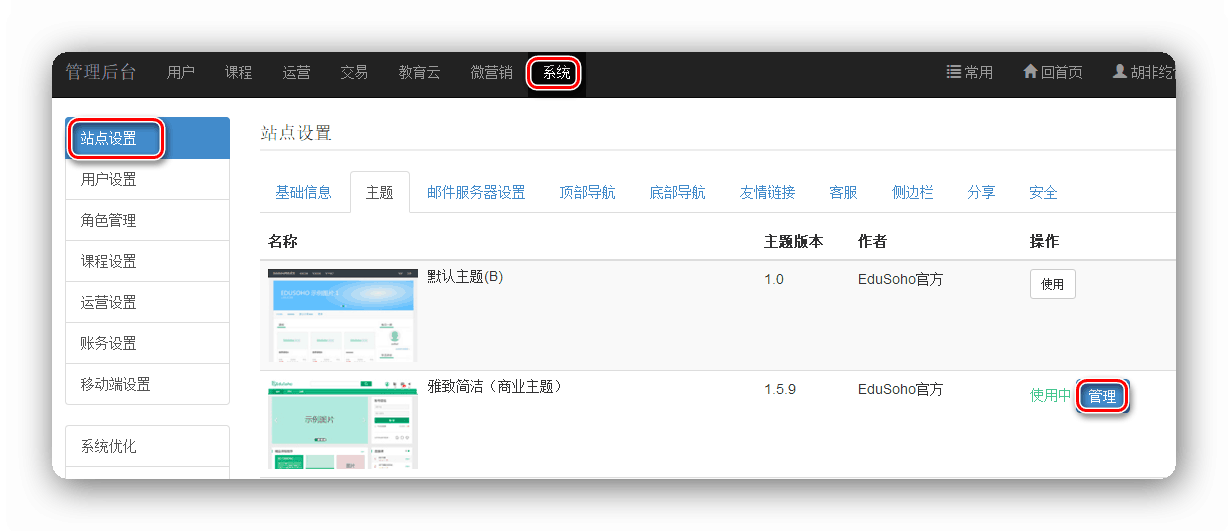1228x531 pixels.
Task: Click the 默认主题(B) preview thumbnail
Action: (x=343, y=314)
